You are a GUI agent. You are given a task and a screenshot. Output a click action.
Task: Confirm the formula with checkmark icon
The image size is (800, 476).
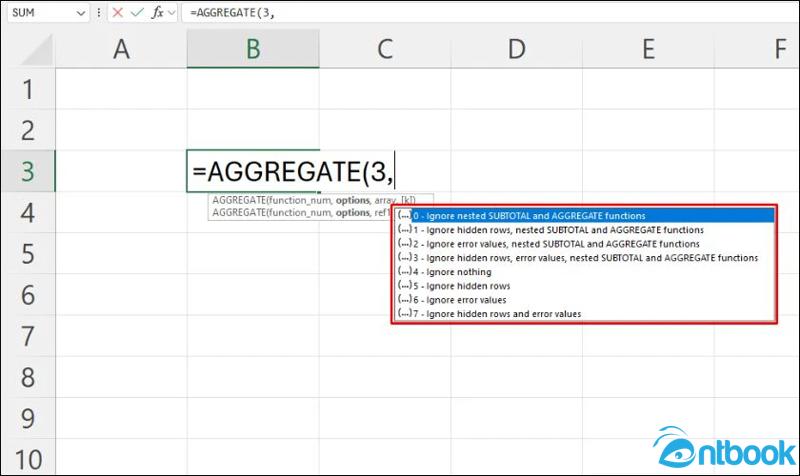pos(136,12)
